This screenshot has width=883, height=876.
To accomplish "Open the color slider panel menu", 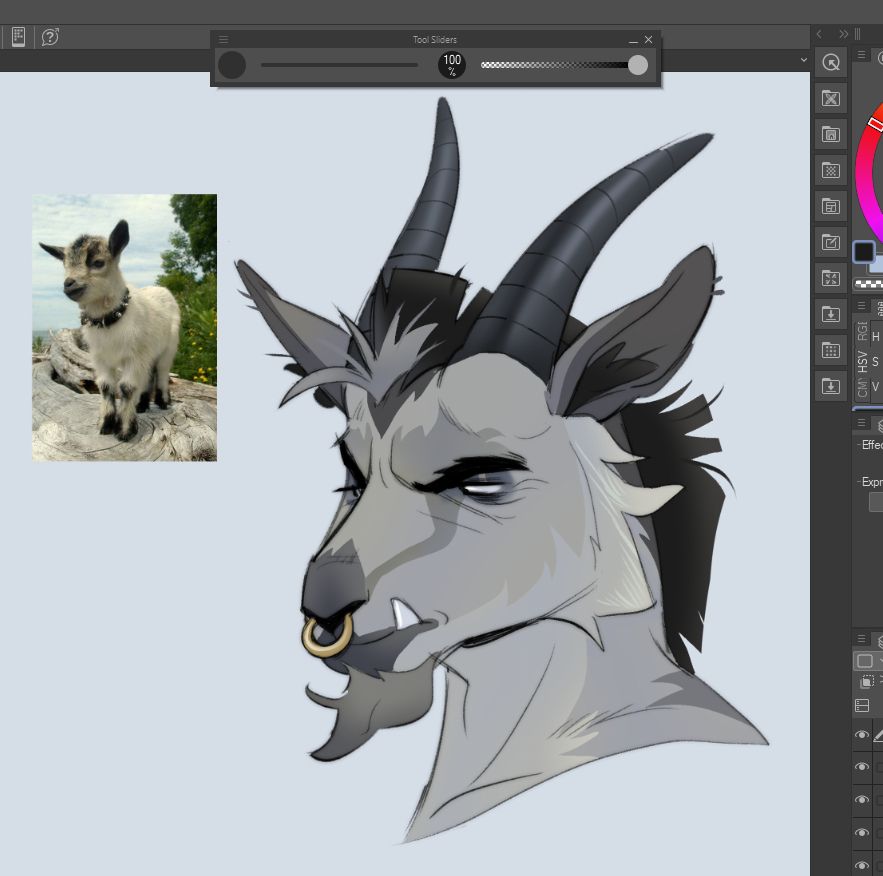I will (x=861, y=306).
